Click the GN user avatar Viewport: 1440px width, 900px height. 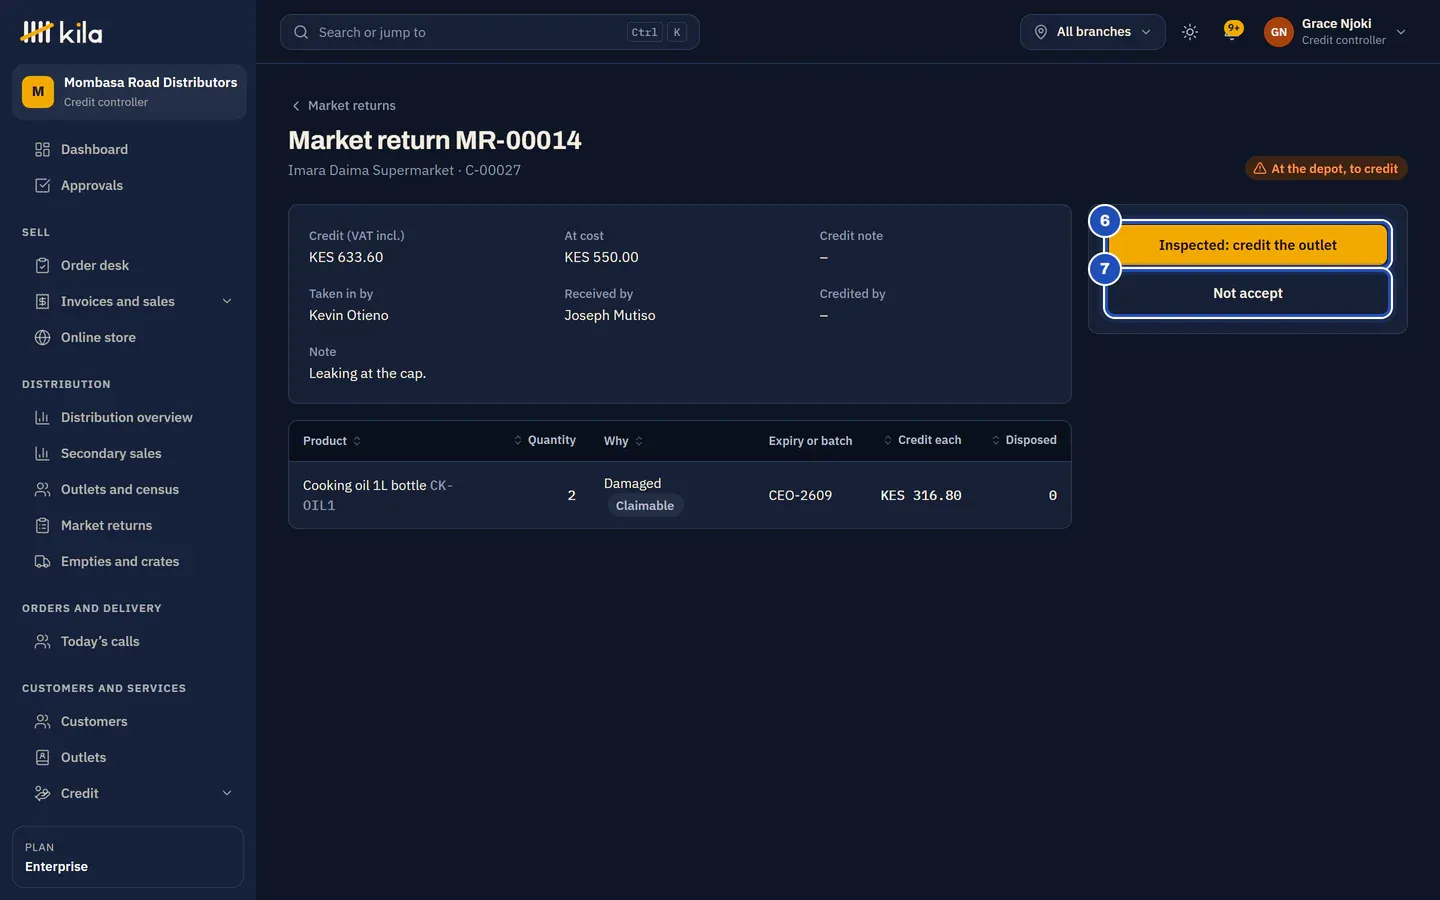click(1278, 32)
